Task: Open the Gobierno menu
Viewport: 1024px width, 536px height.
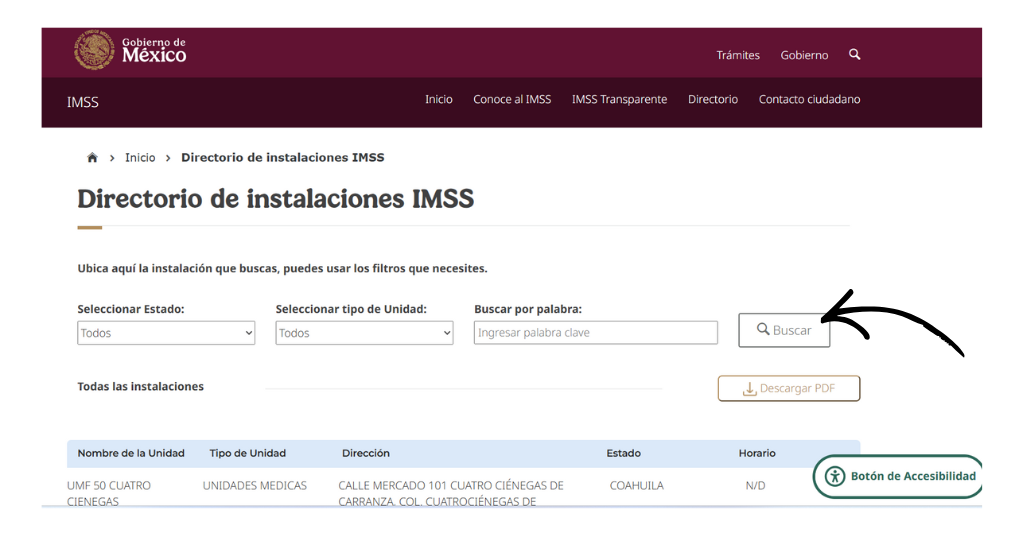Action: click(x=804, y=55)
